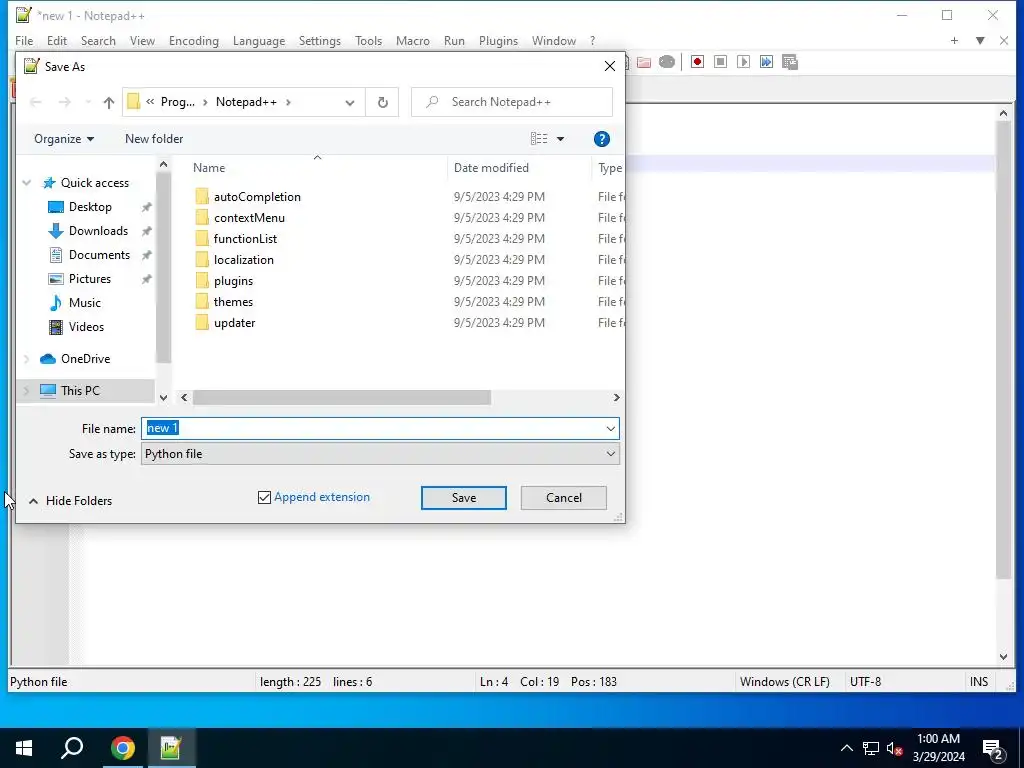The image size is (1024, 768).
Task: Click the dialog's back navigation arrow
Action: pyautogui.click(x=36, y=102)
